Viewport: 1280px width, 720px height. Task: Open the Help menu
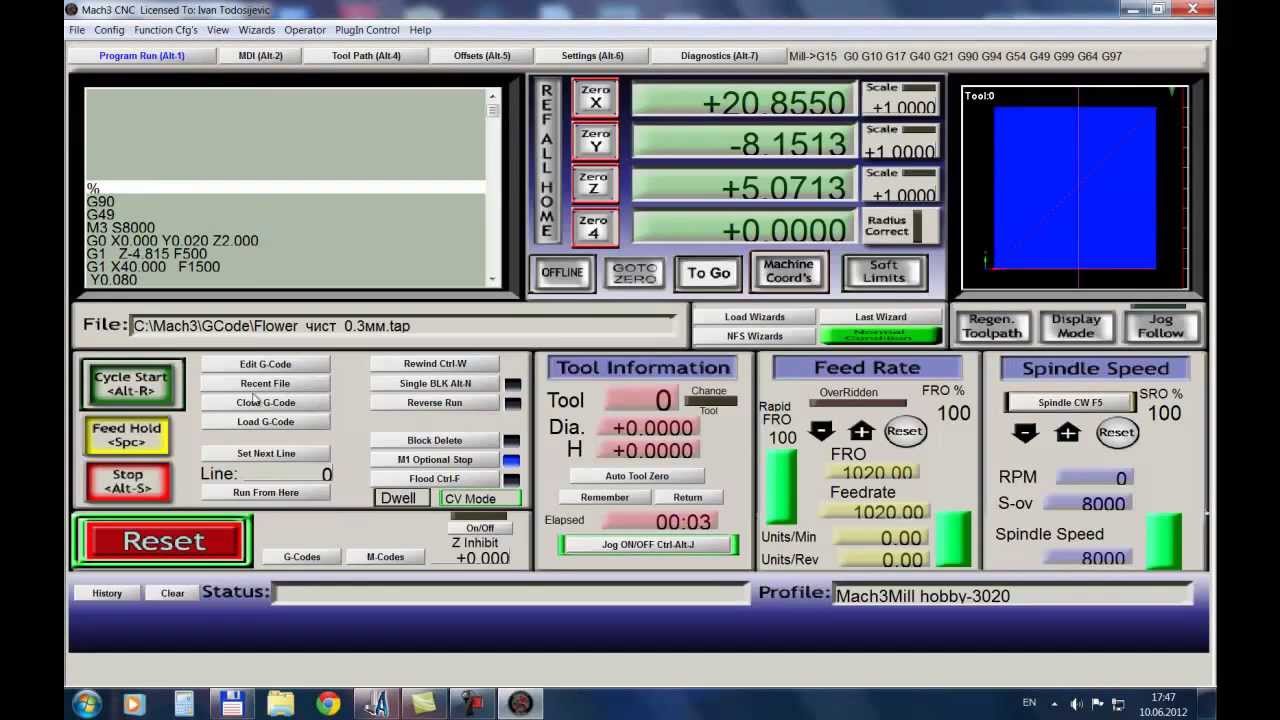click(x=420, y=30)
